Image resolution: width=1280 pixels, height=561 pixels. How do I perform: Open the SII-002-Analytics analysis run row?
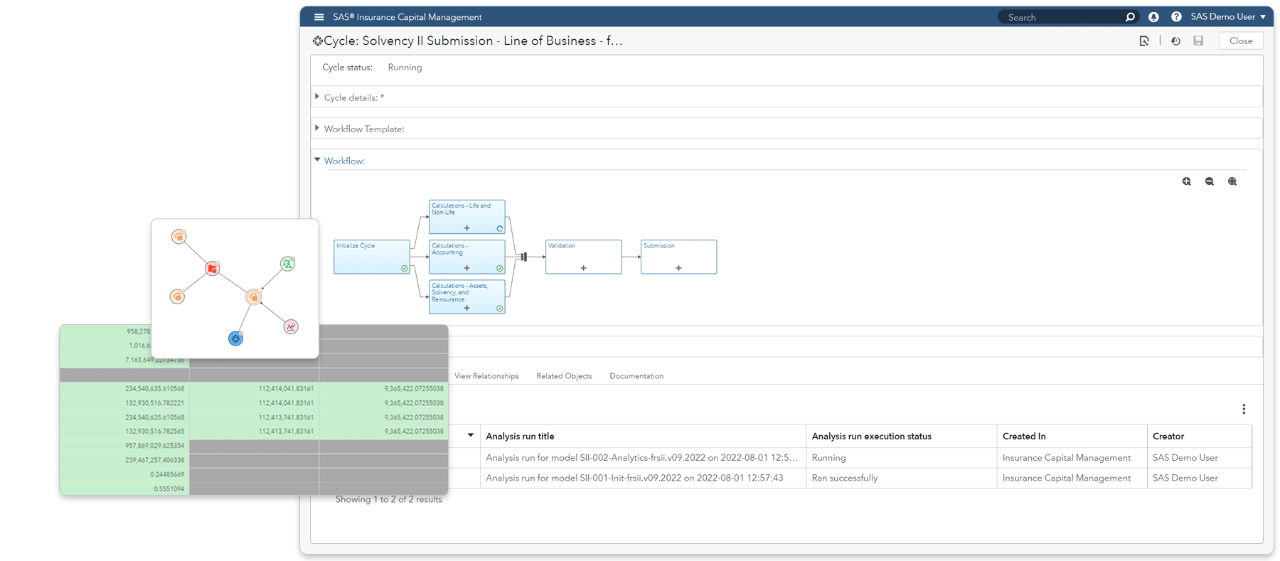643,458
